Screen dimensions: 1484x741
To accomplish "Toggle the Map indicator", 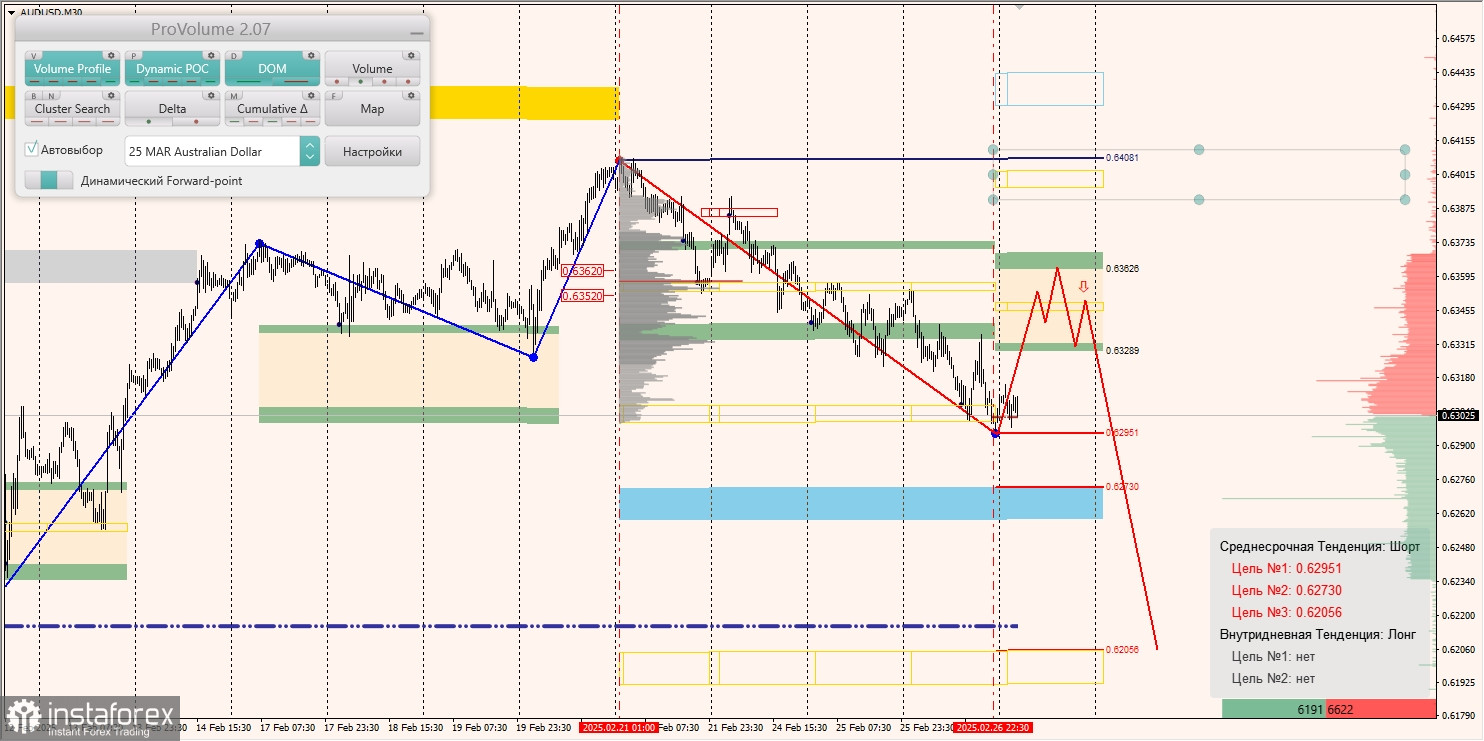I will 372,108.
